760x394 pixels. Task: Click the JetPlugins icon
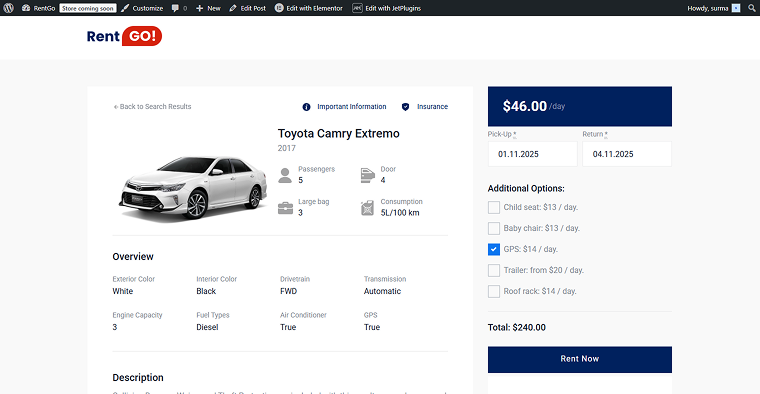(357, 8)
